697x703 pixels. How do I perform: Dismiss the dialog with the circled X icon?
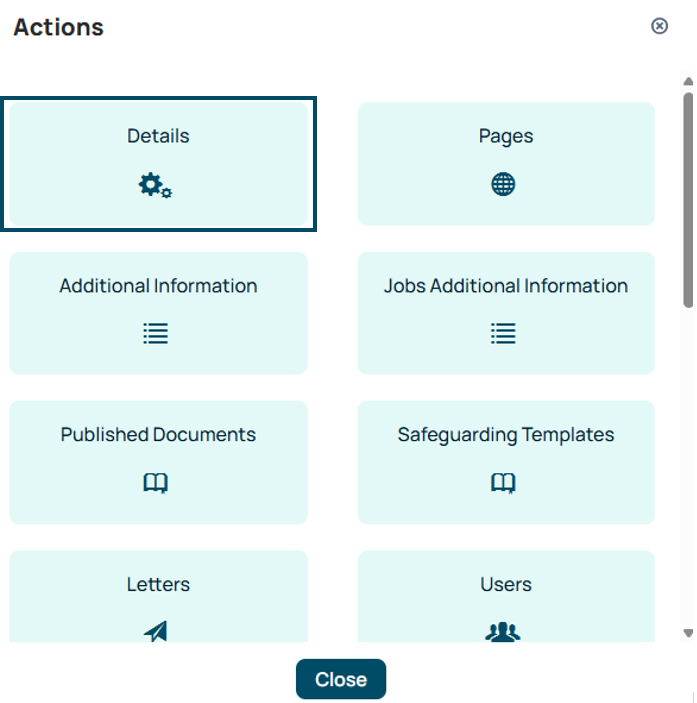pyautogui.click(x=659, y=26)
